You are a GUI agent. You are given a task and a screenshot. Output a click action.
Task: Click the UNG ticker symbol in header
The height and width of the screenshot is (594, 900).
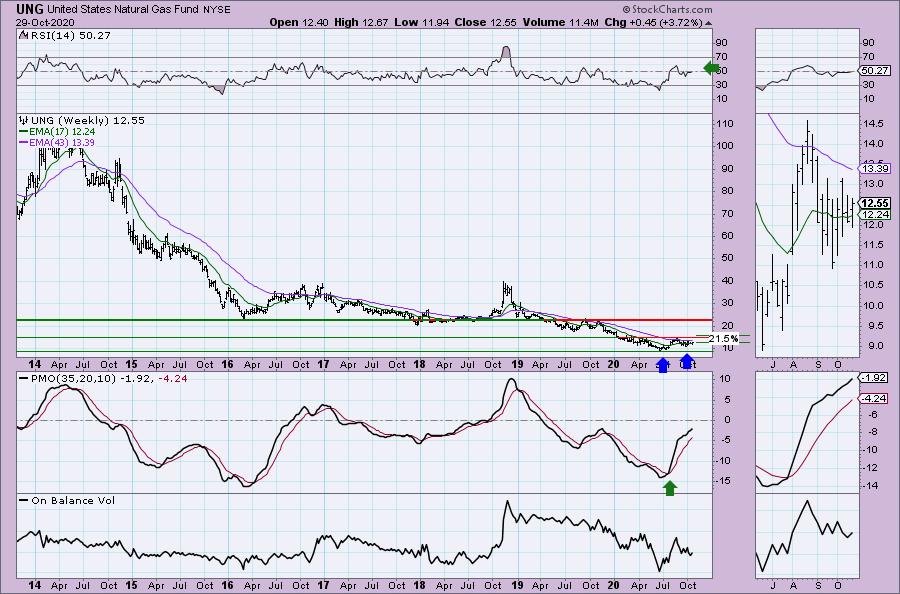coord(30,9)
